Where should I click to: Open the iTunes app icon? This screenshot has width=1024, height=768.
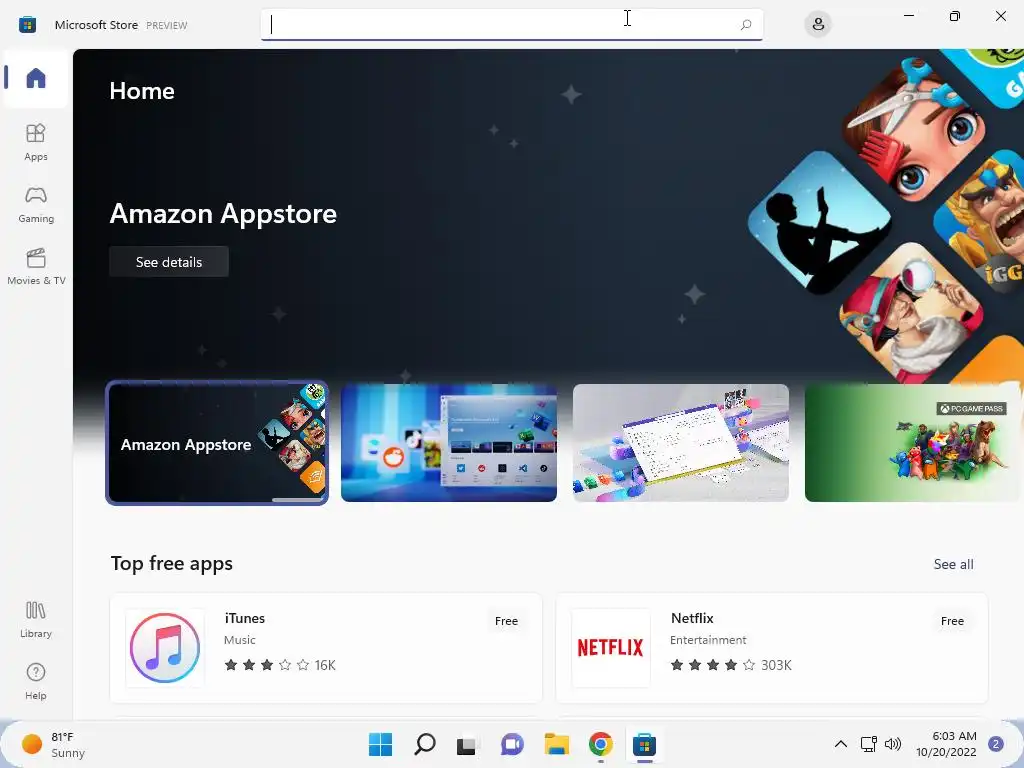click(x=165, y=648)
